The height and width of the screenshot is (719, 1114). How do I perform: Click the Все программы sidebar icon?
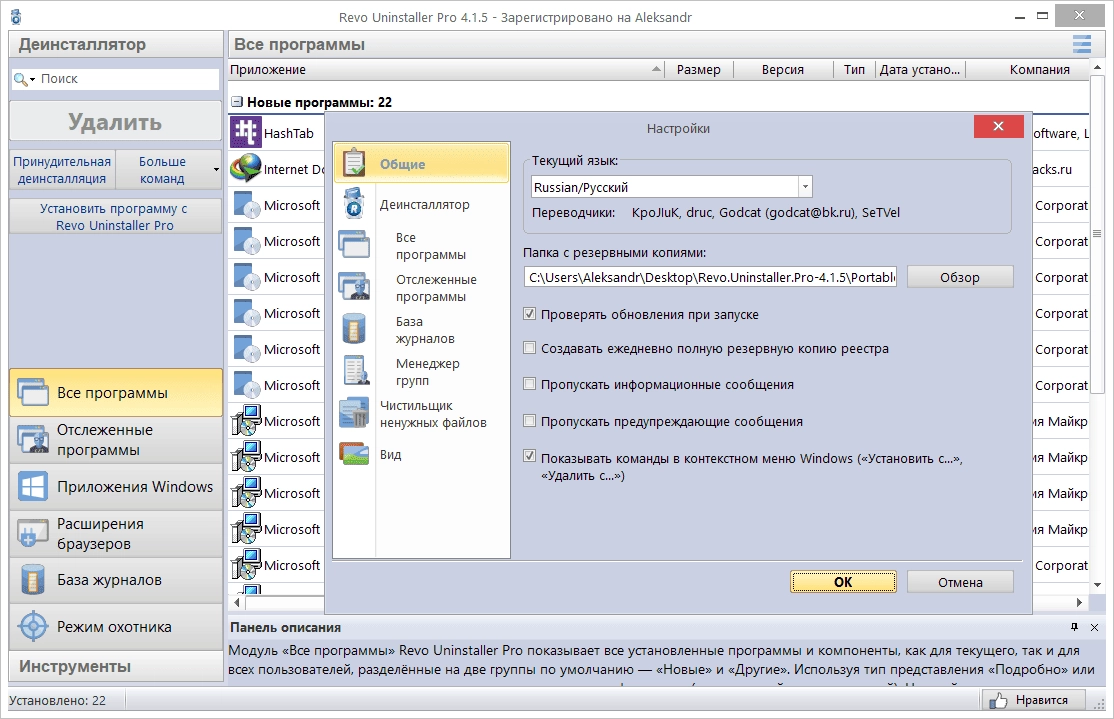(x=33, y=392)
